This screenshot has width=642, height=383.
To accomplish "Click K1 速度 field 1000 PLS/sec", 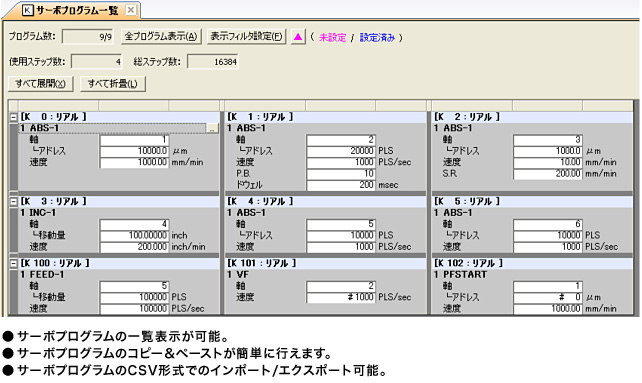I will click(341, 162).
